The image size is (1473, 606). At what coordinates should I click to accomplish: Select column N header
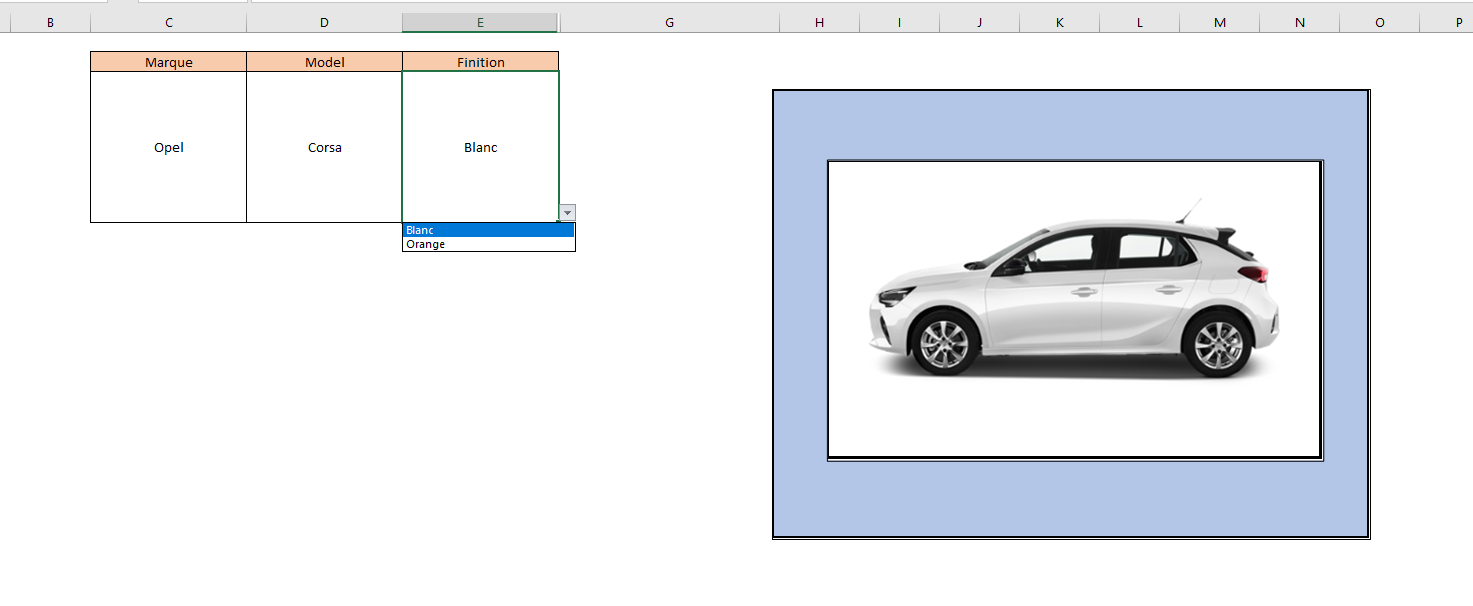pyautogui.click(x=1300, y=22)
